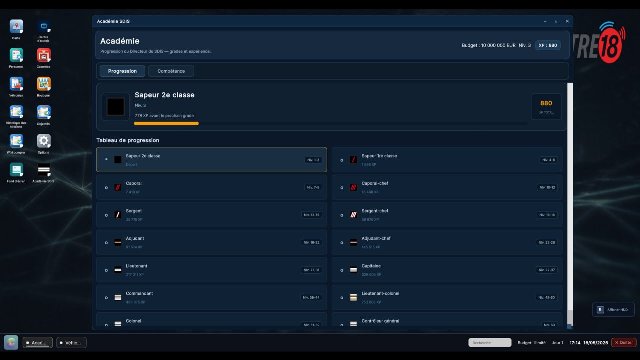Switch to the Progression tab

122,71
